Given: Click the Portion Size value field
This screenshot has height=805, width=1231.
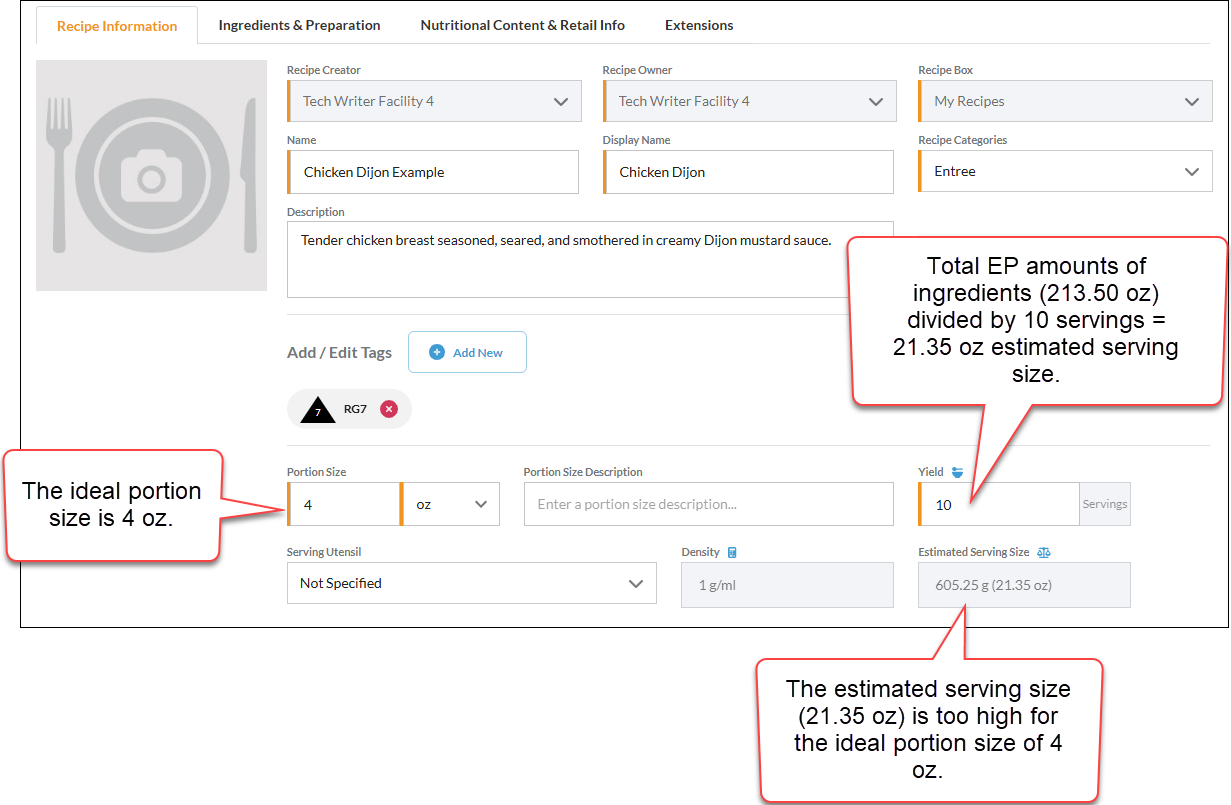Looking at the screenshot, I should (344, 504).
